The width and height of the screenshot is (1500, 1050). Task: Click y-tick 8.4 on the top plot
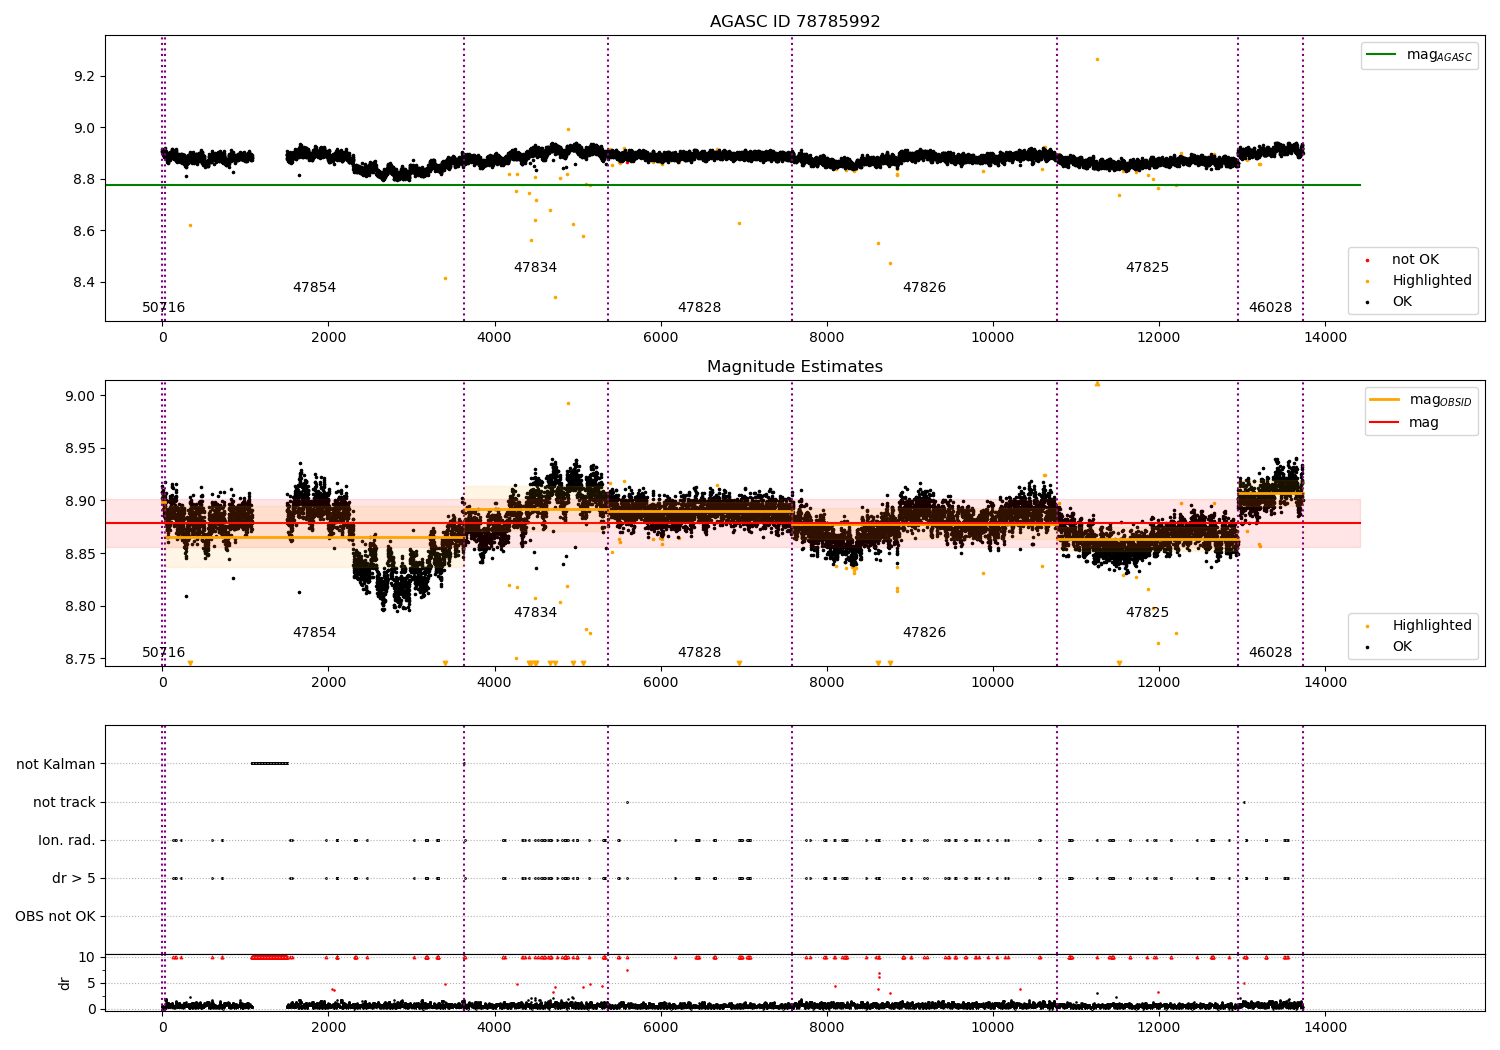click(x=83, y=283)
